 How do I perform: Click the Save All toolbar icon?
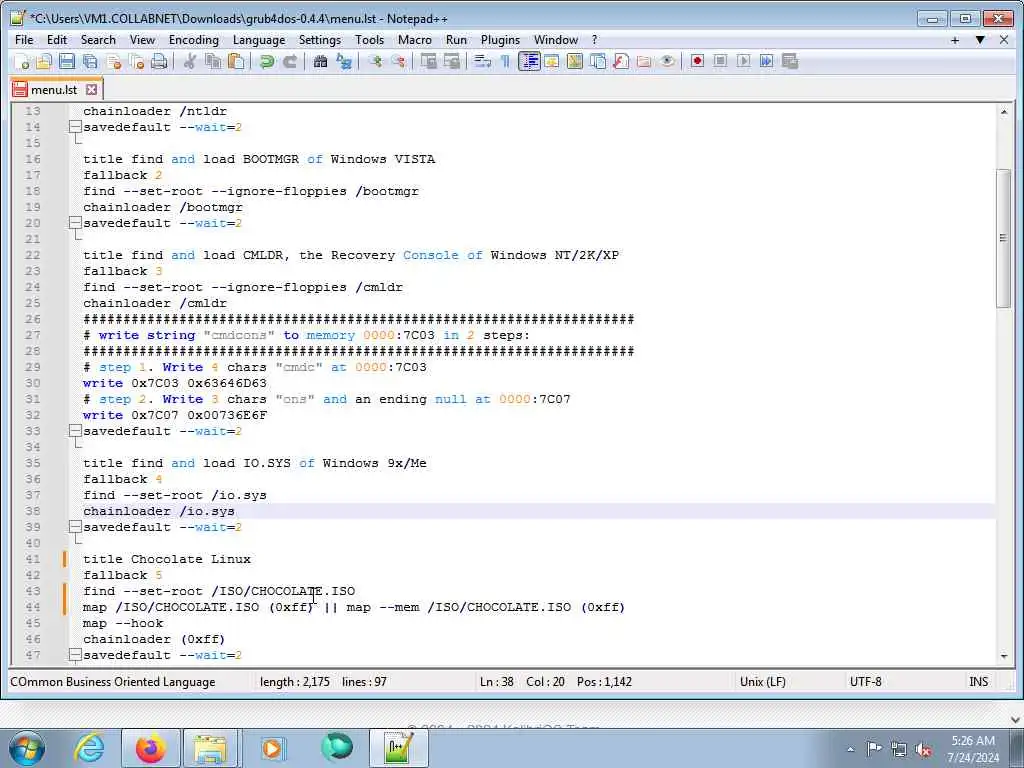click(x=90, y=61)
